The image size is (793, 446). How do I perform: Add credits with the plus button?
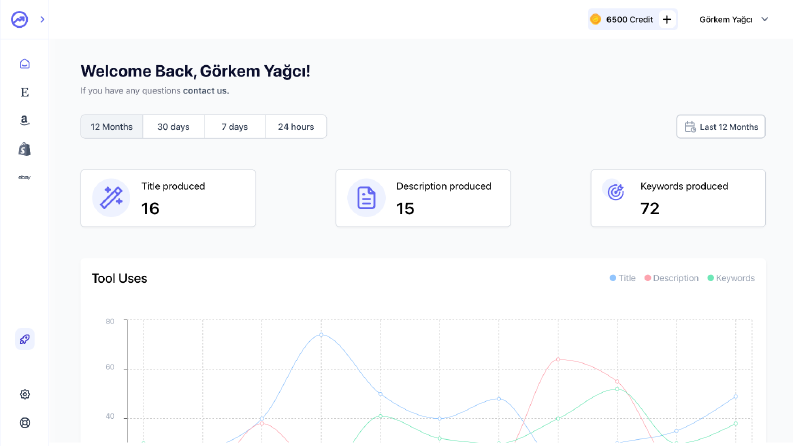click(x=667, y=20)
